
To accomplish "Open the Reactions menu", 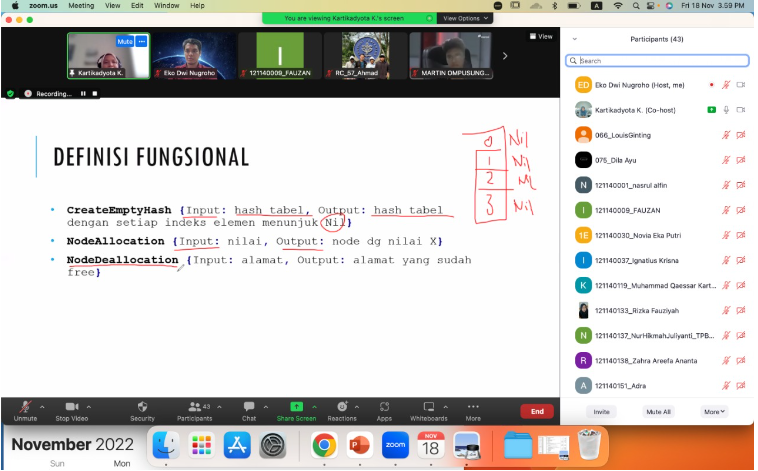I will click(342, 407).
